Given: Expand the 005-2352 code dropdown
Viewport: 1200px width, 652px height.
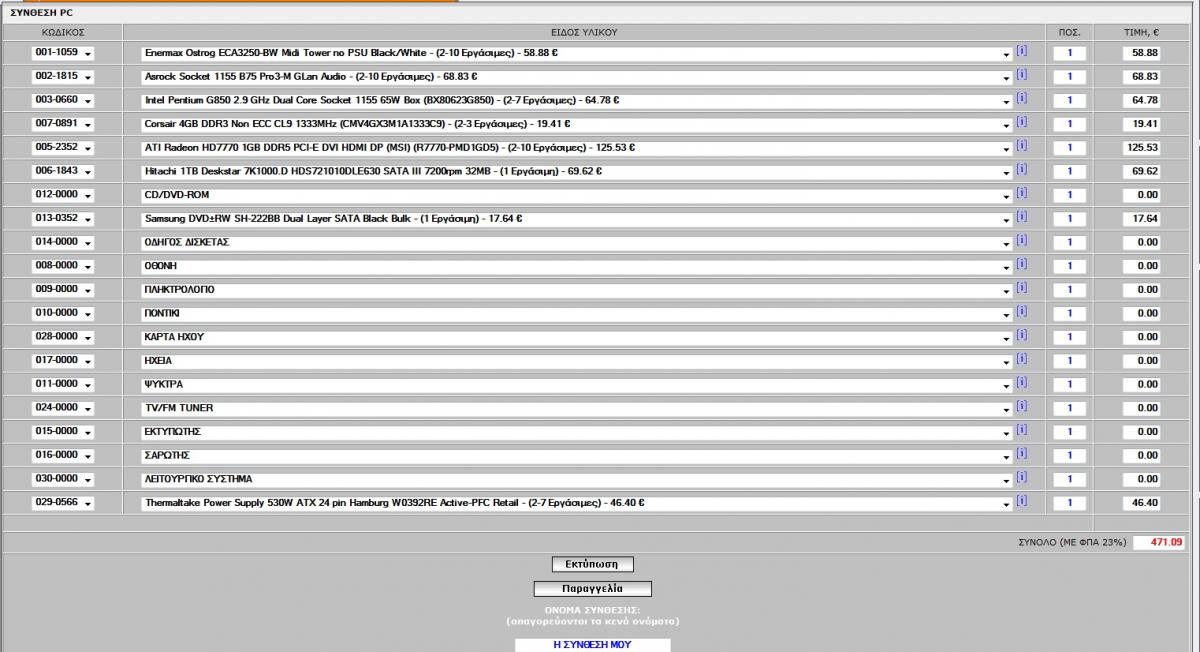Looking at the screenshot, I should point(62,147).
